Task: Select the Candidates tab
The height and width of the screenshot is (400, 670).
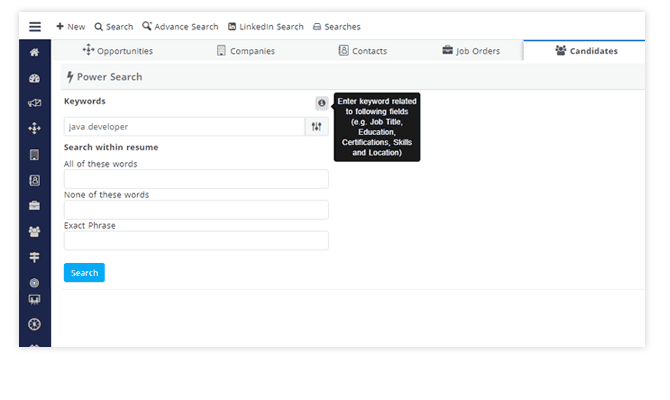Action: (586, 51)
